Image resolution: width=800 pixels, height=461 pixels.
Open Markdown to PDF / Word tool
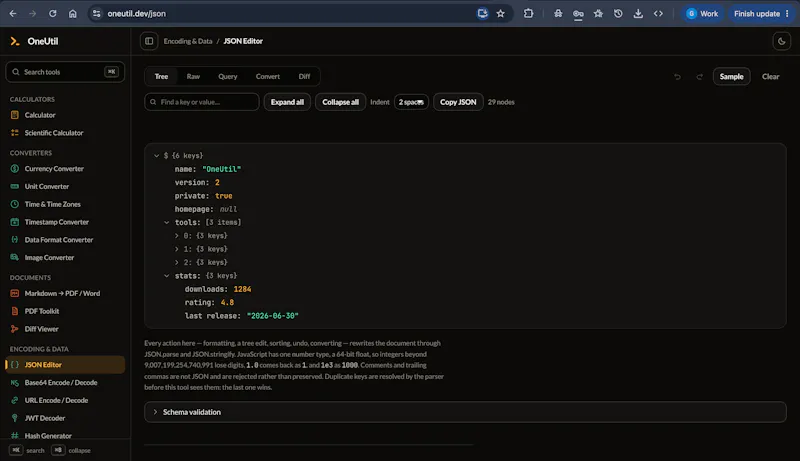click(x=65, y=294)
